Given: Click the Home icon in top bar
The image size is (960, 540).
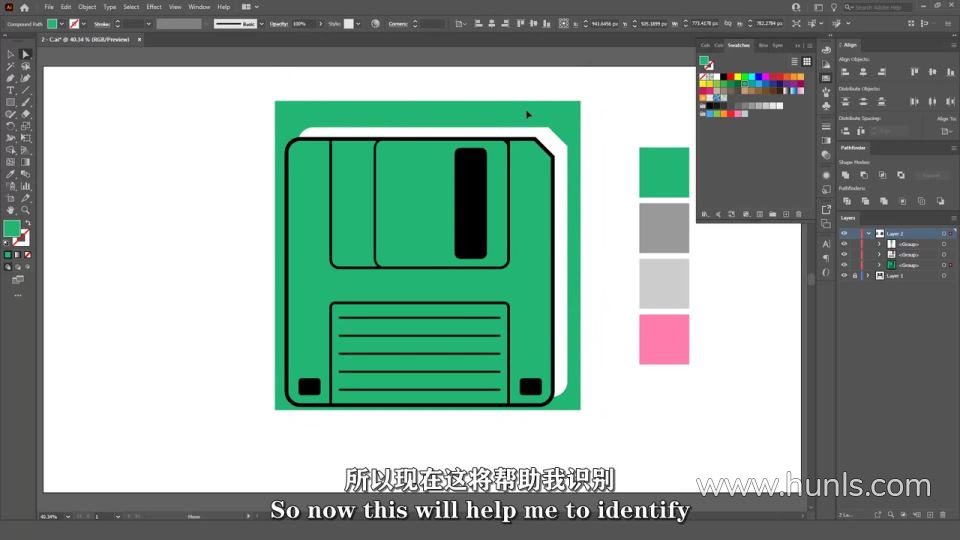Looking at the screenshot, I should 24,7.
